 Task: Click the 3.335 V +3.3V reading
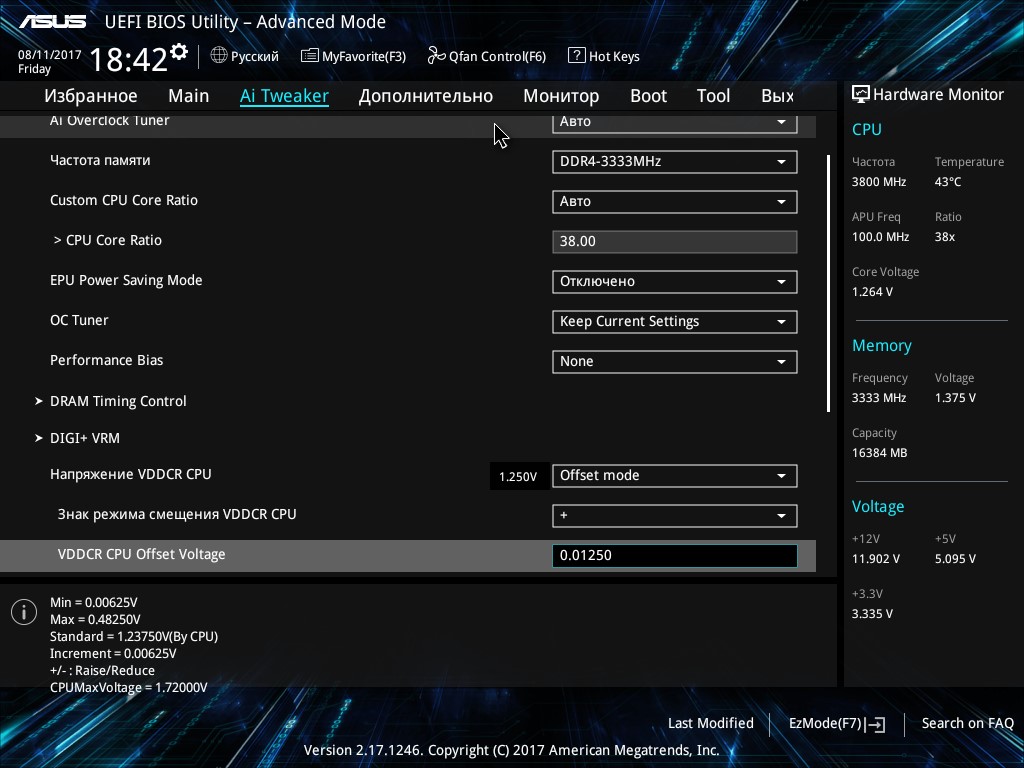[x=872, y=614]
